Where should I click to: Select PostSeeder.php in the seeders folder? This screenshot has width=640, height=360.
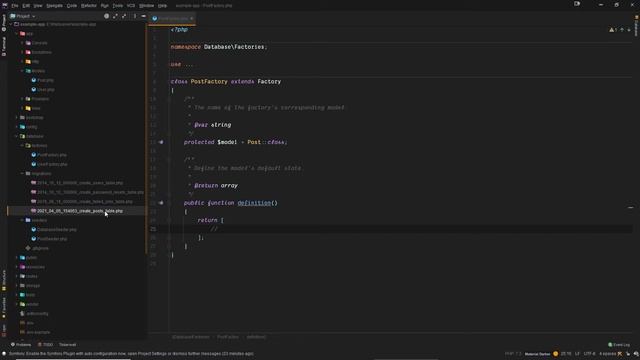coord(52,239)
